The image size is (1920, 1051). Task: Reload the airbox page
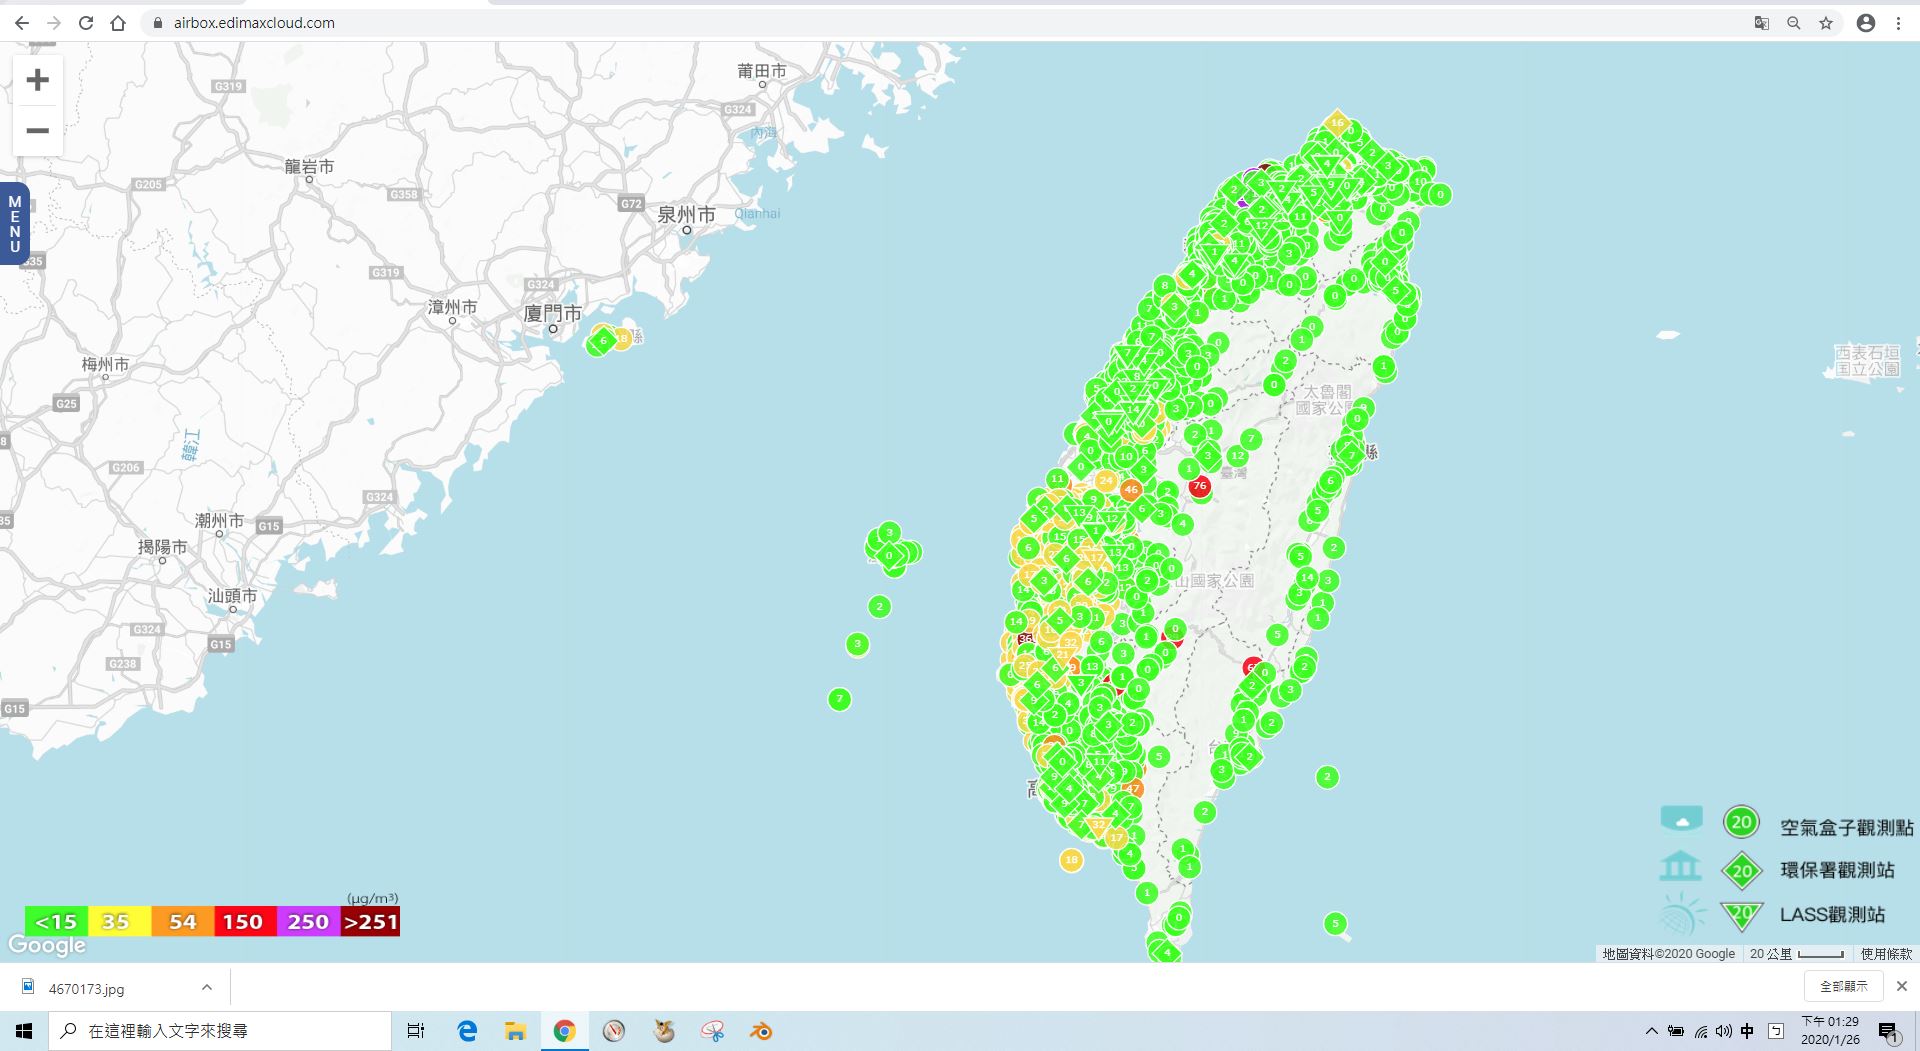click(x=86, y=23)
